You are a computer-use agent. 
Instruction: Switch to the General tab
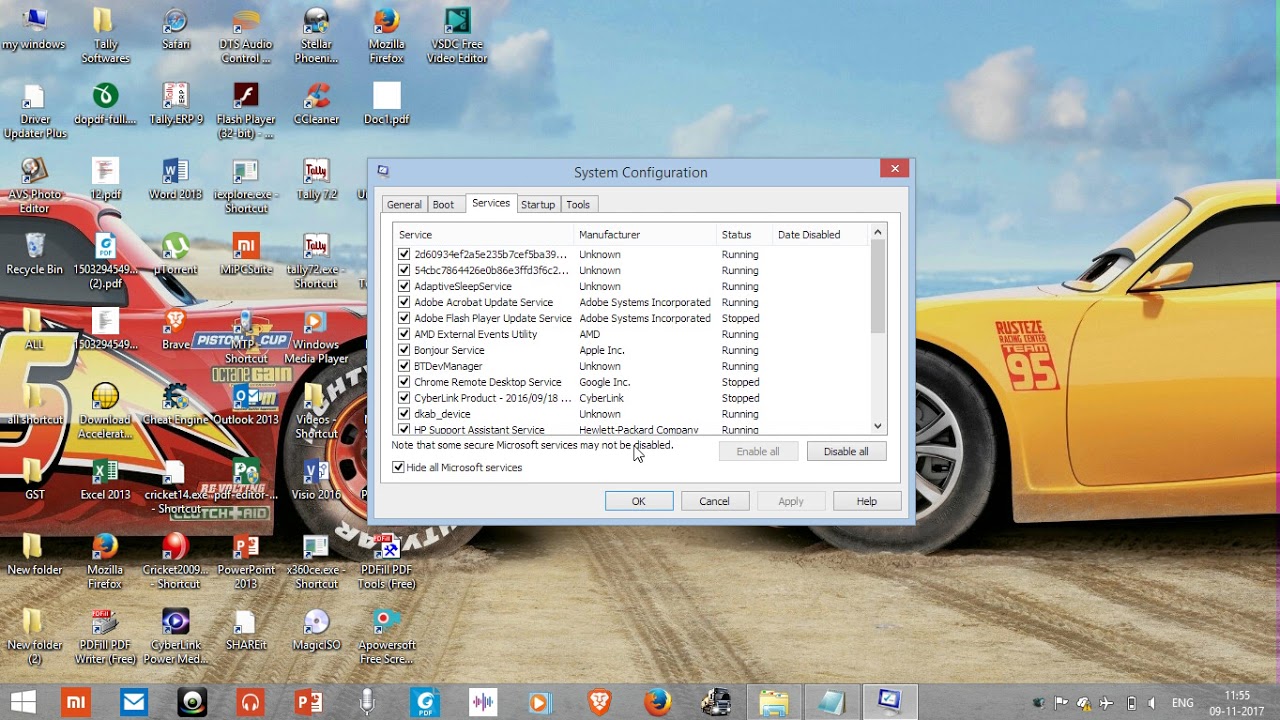pyautogui.click(x=404, y=204)
